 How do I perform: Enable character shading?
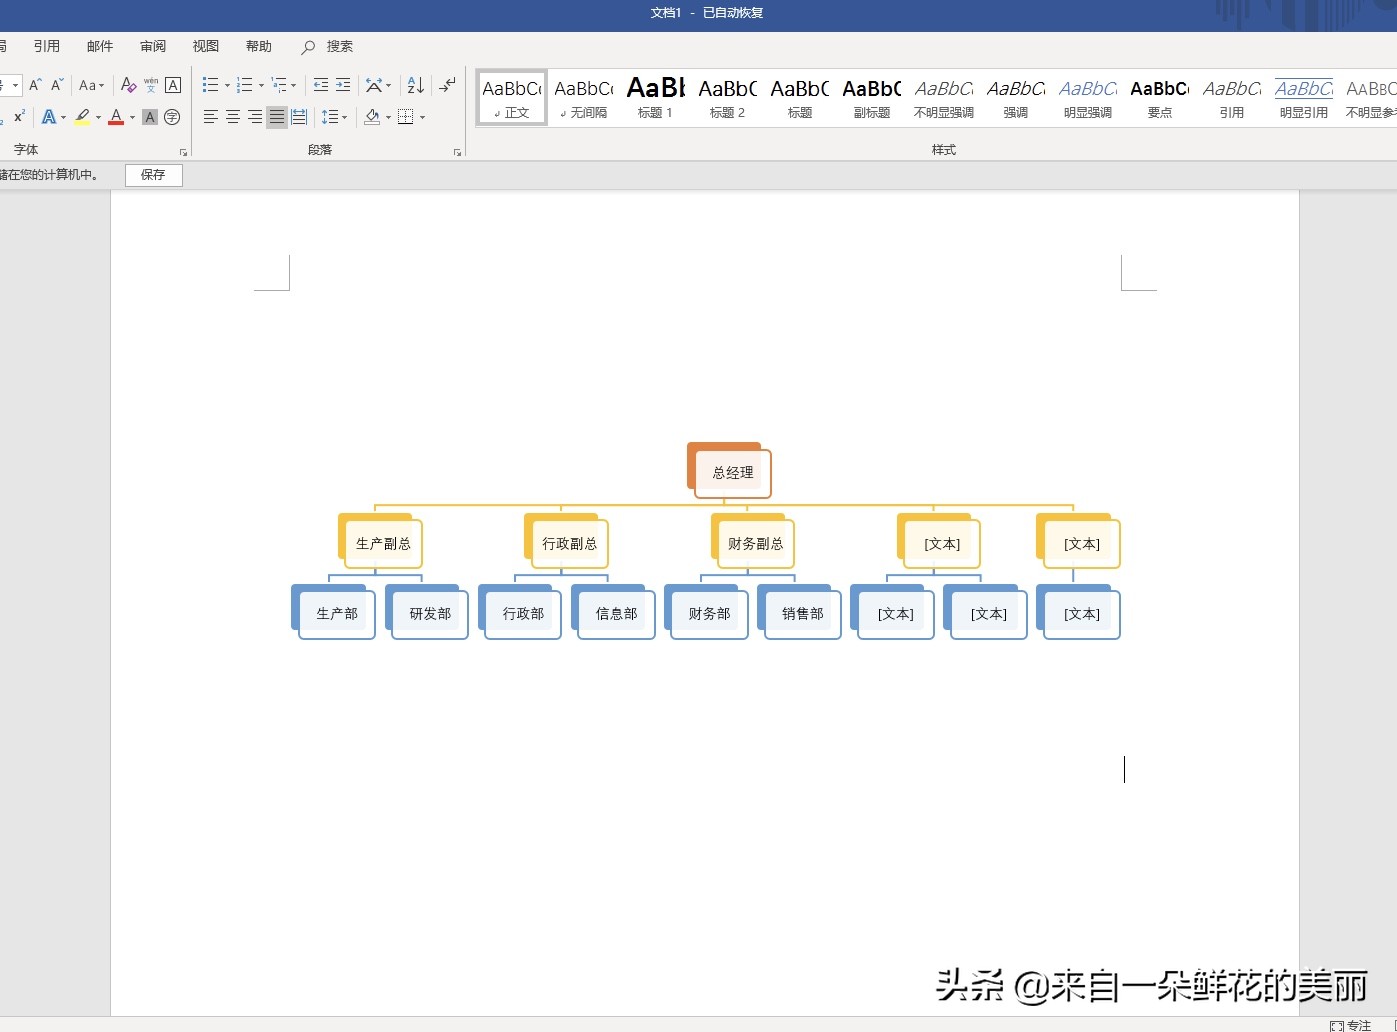(x=149, y=118)
